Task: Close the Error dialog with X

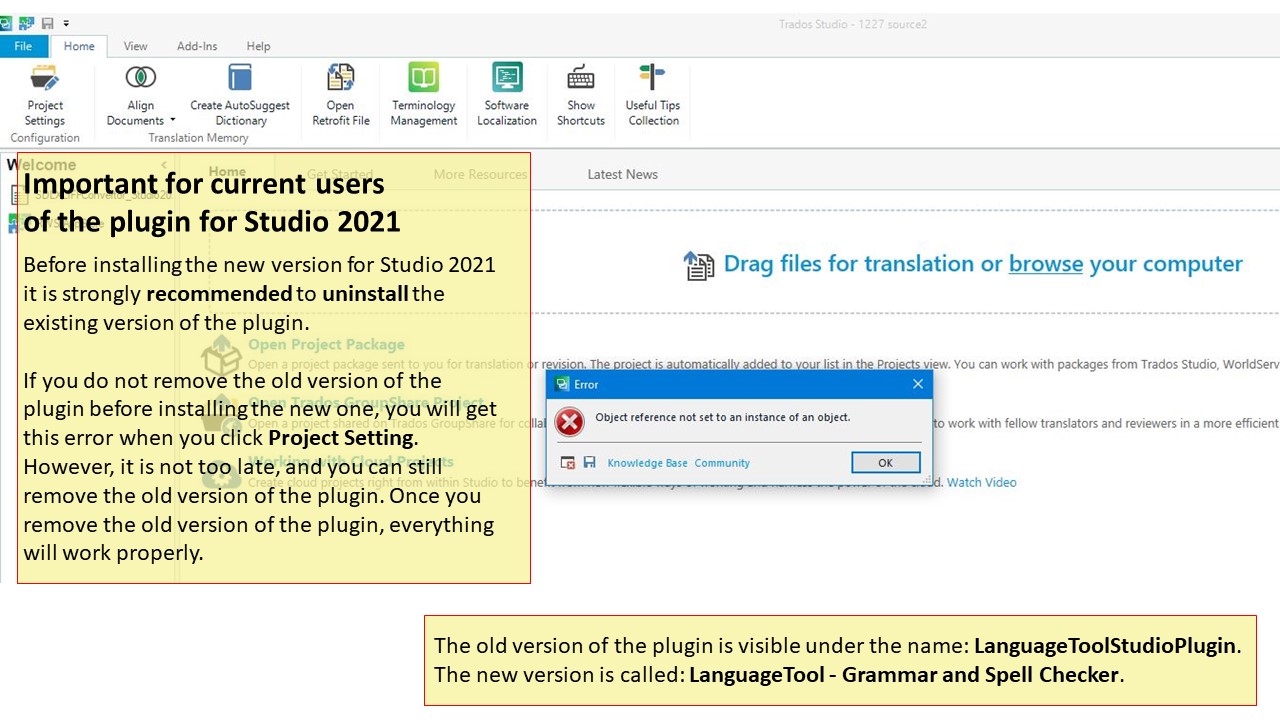Action: click(x=918, y=384)
